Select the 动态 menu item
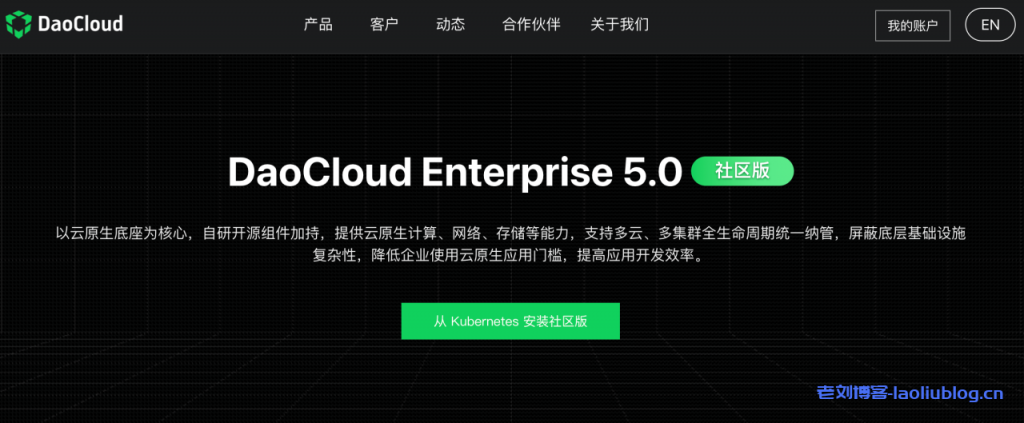Screen dimensions: 1024x423 click(451, 25)
